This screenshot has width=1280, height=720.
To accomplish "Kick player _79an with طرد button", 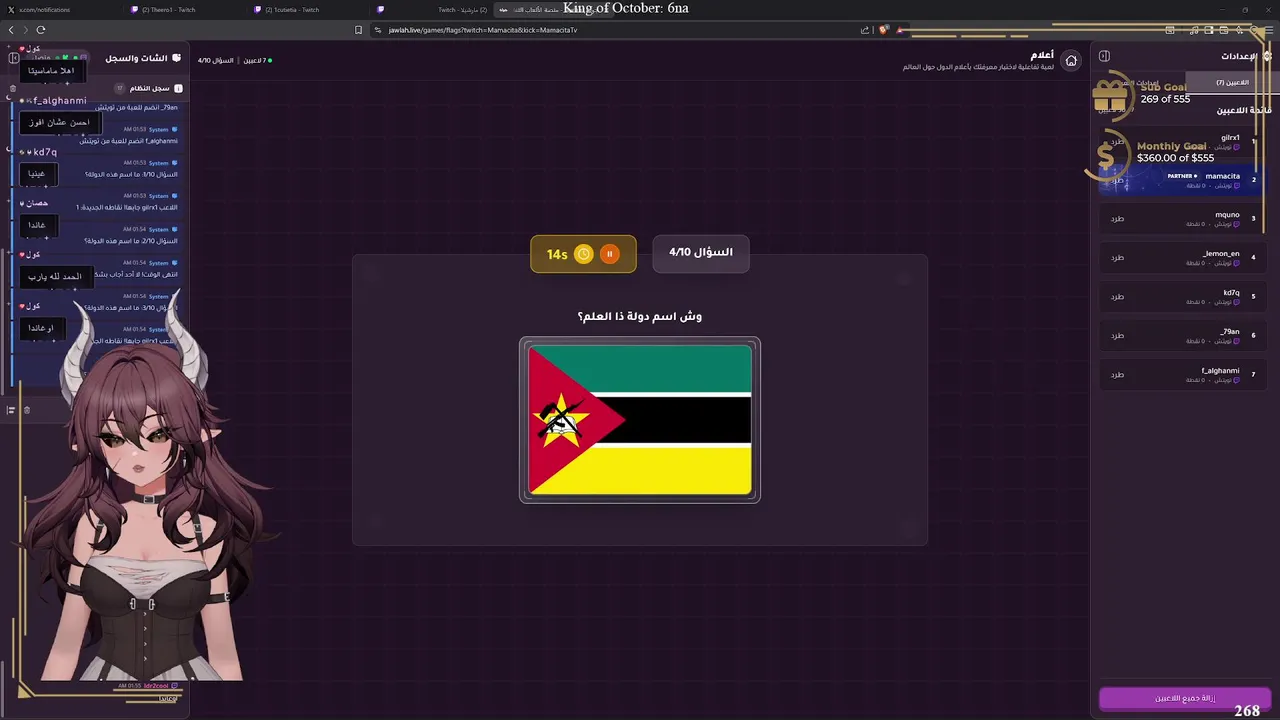I will [x=1117, y=335].
